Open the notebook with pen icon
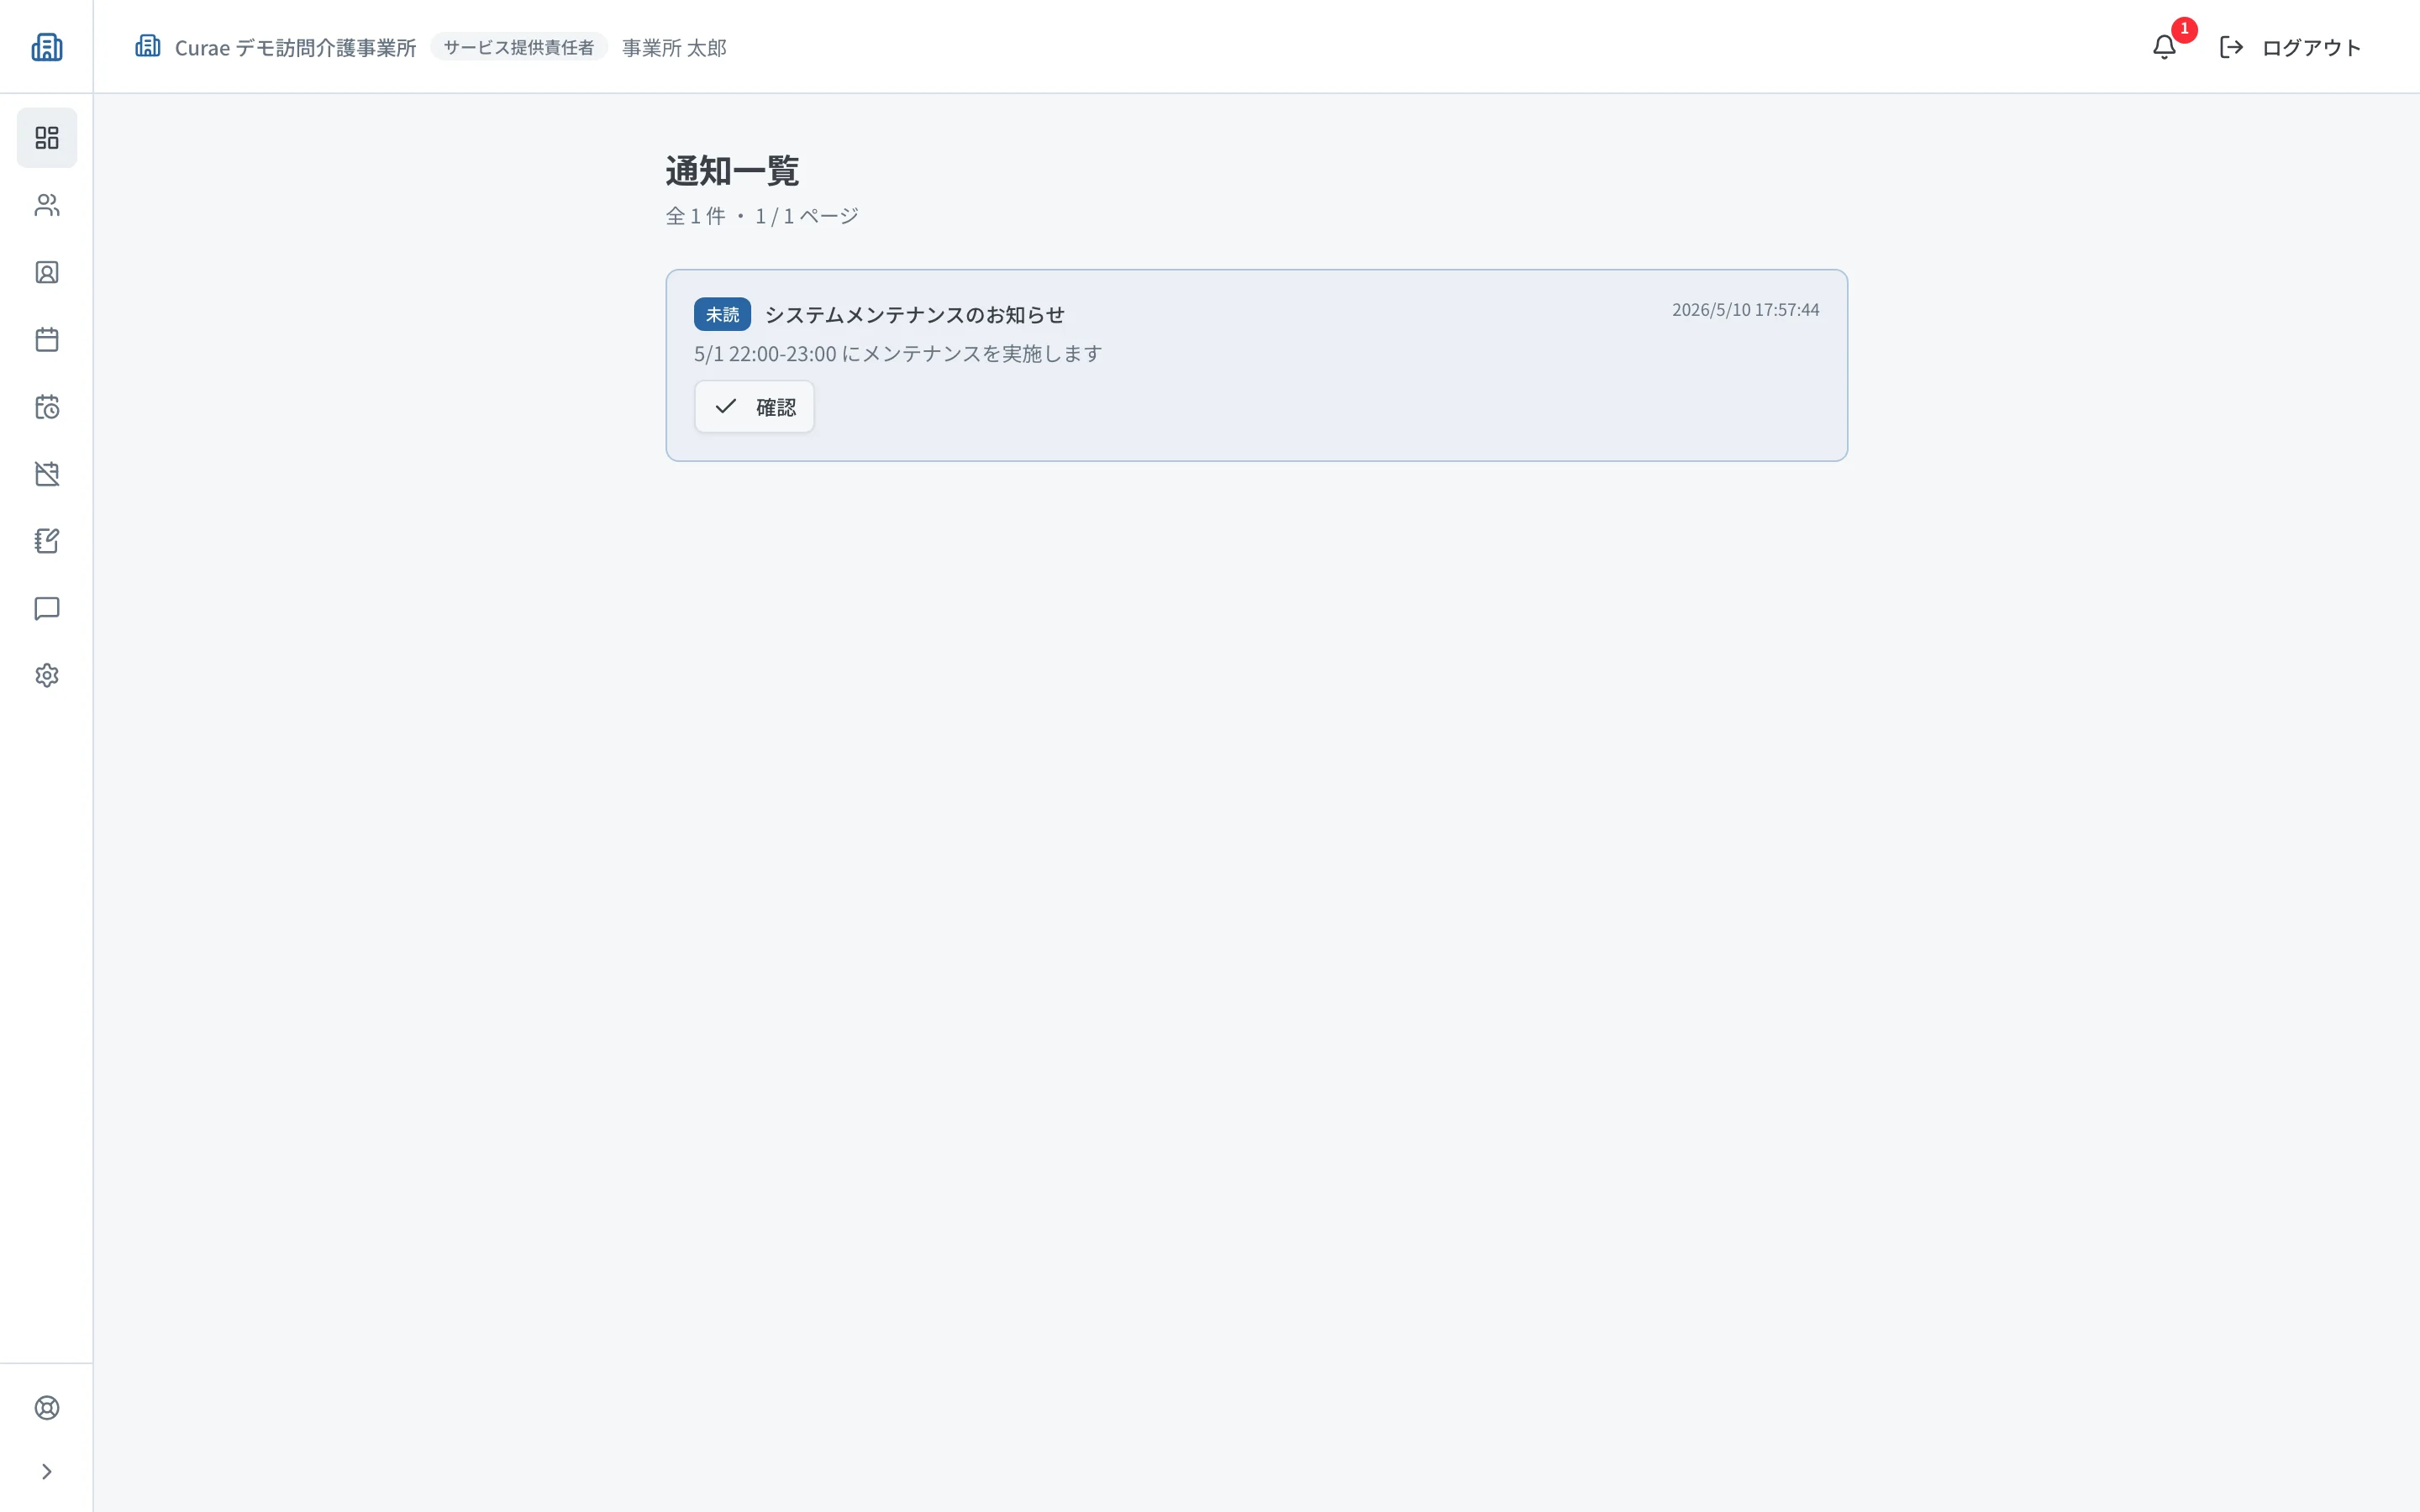Image resolution: width=2420 pixels, height=1512 pixels. pos(47,541)
